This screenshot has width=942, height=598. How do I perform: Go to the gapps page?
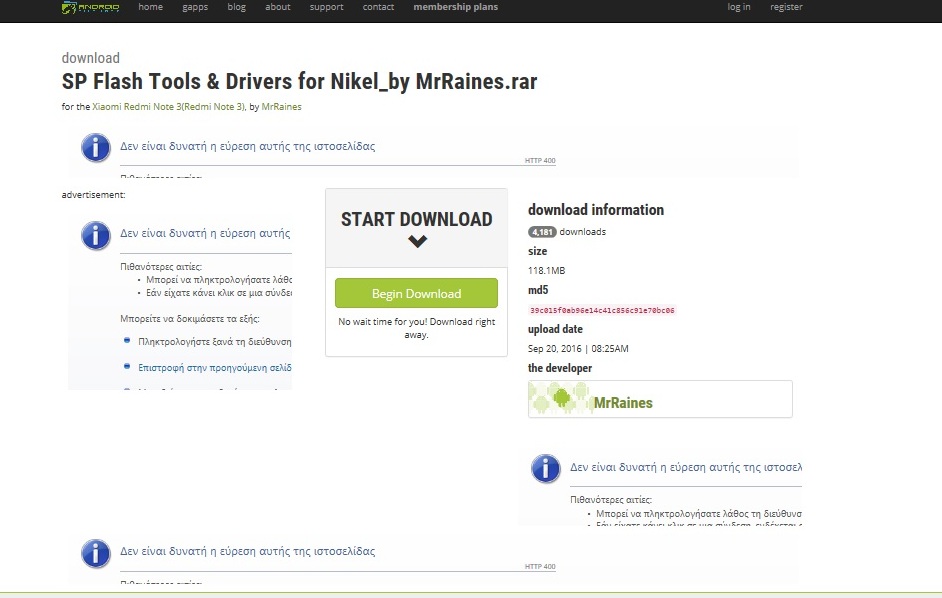point(195,7)
